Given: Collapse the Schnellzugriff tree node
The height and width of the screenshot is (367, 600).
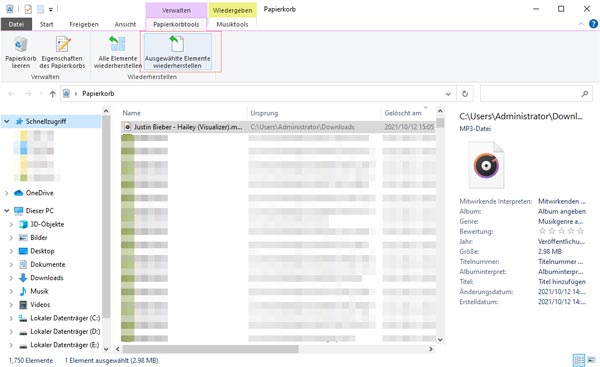Looking at the screenshot, I should (7, 122).
